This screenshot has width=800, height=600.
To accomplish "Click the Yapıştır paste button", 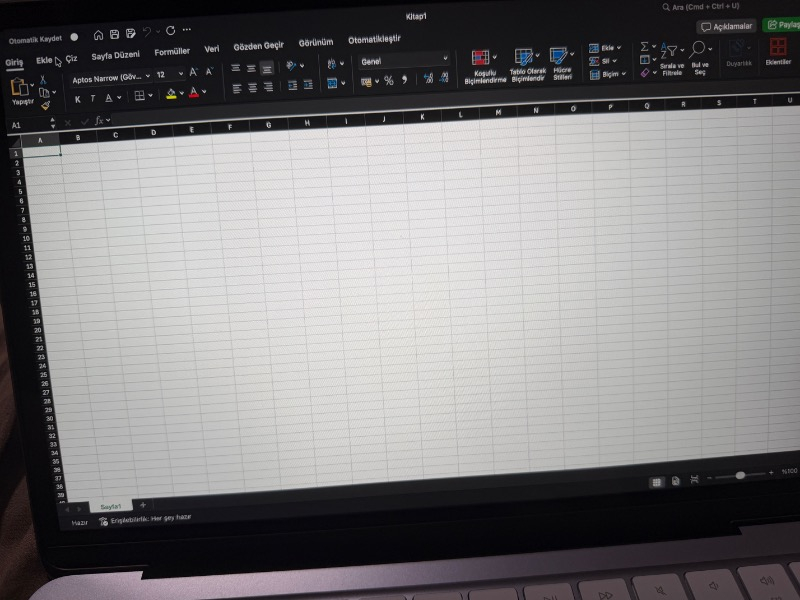I will [x=20, y=92].
